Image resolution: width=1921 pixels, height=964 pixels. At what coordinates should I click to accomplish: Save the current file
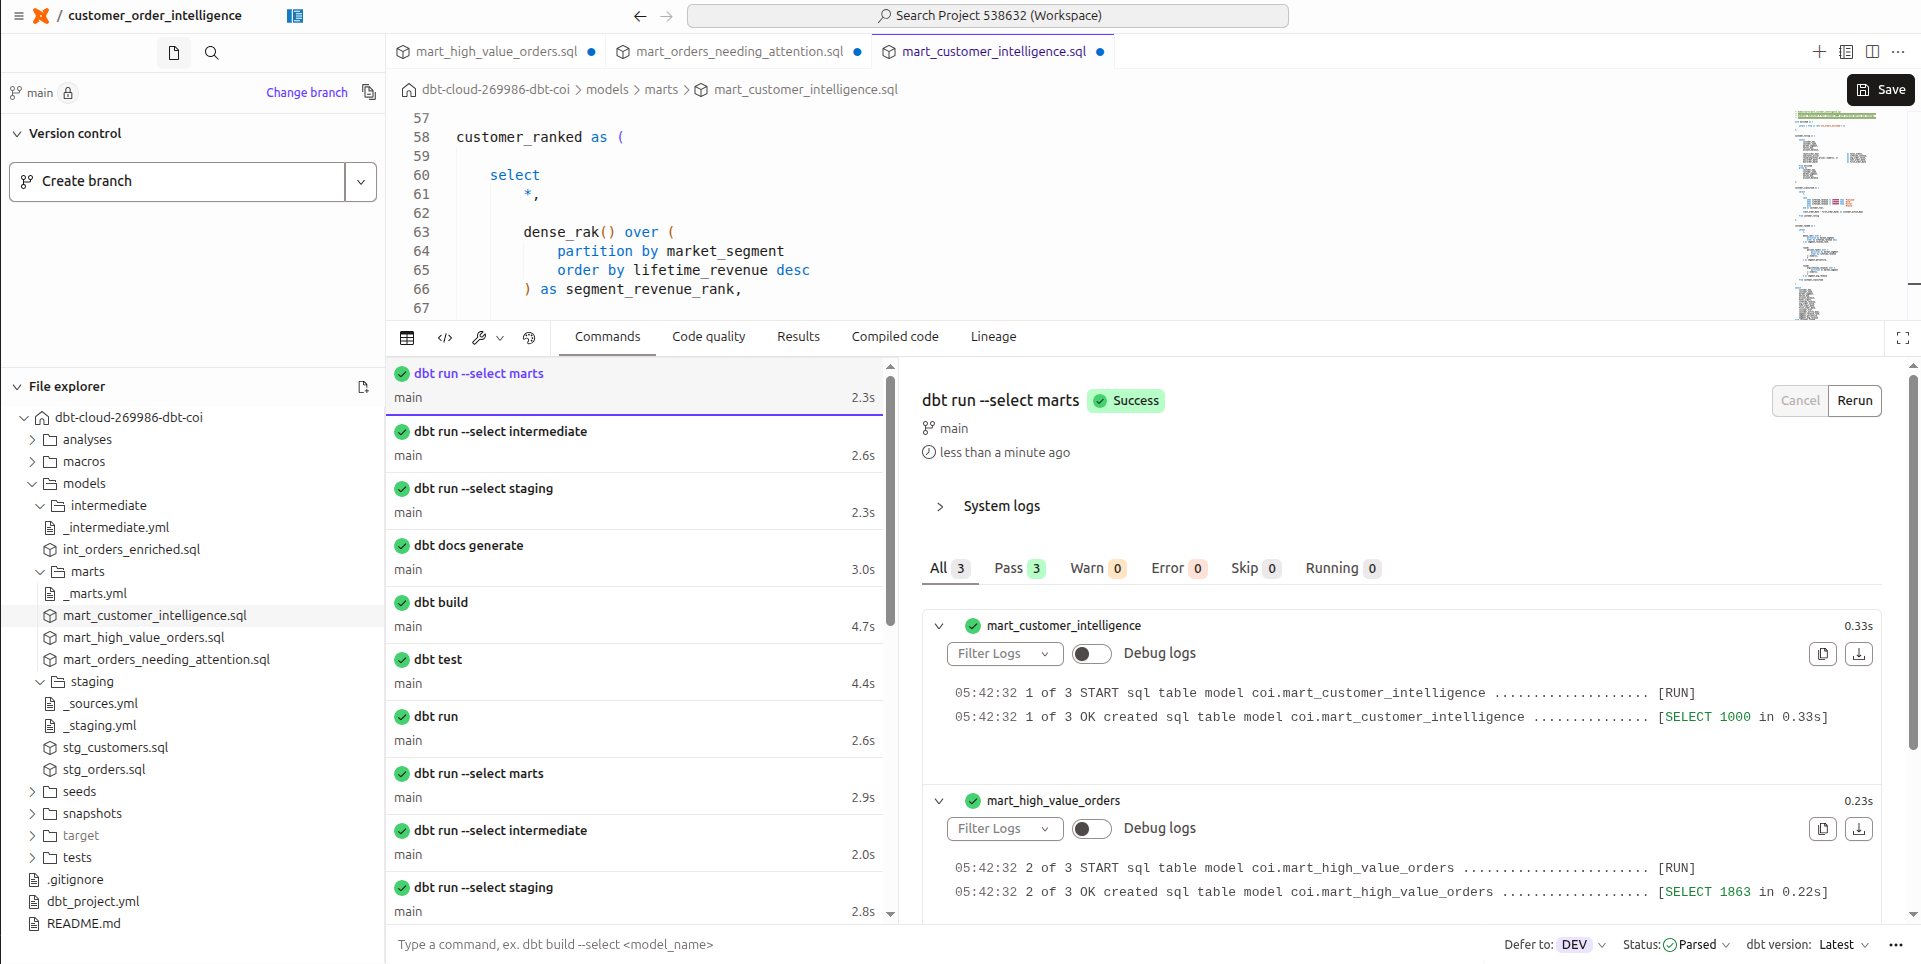click(1881, 90)
